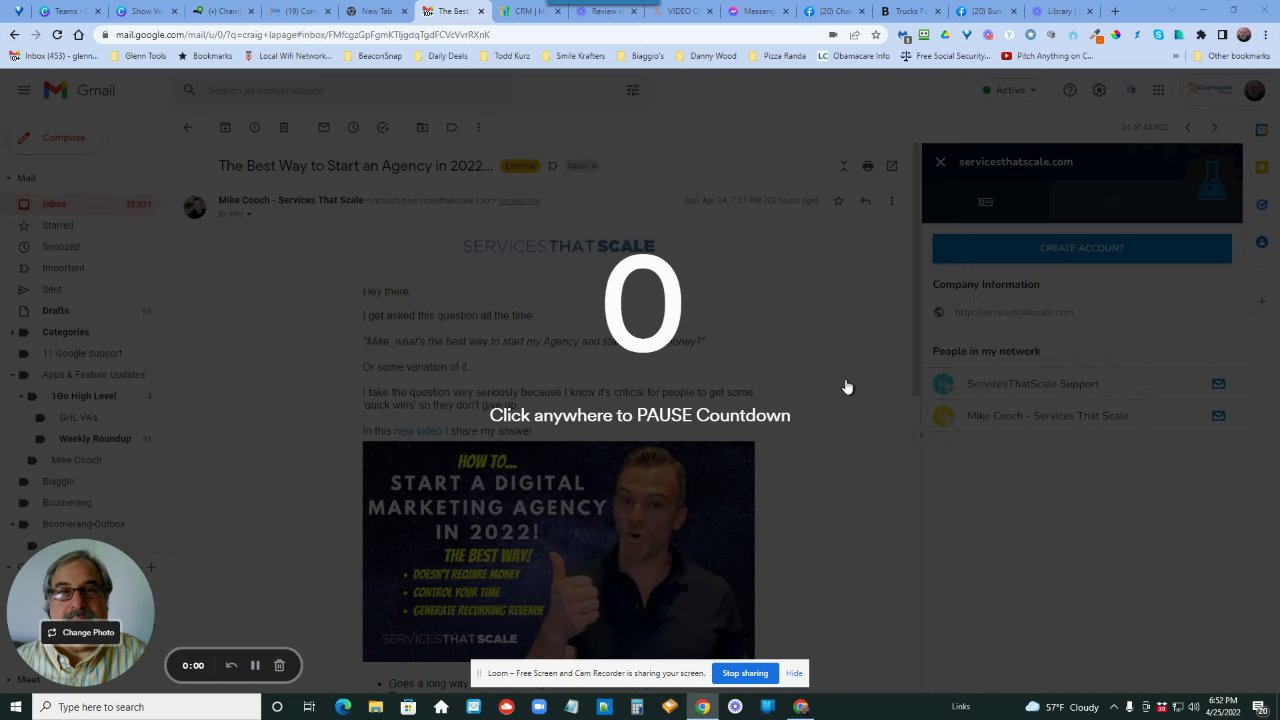Toggle the Gmail main menu hamburger

click(23, 90)
